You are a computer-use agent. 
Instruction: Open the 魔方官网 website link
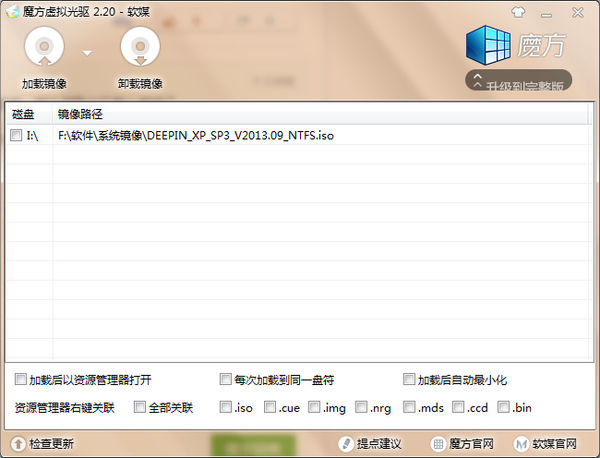[x=471, y=444]
